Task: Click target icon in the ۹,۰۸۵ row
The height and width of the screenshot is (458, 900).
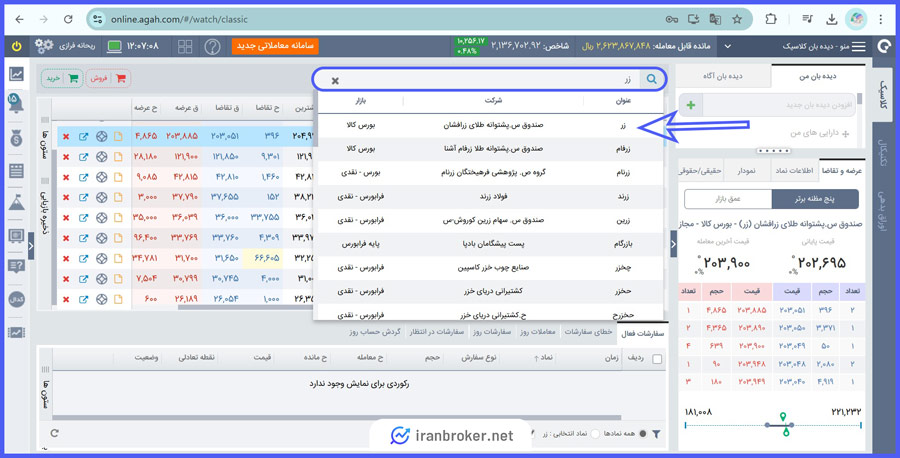Action: point(102,177)
